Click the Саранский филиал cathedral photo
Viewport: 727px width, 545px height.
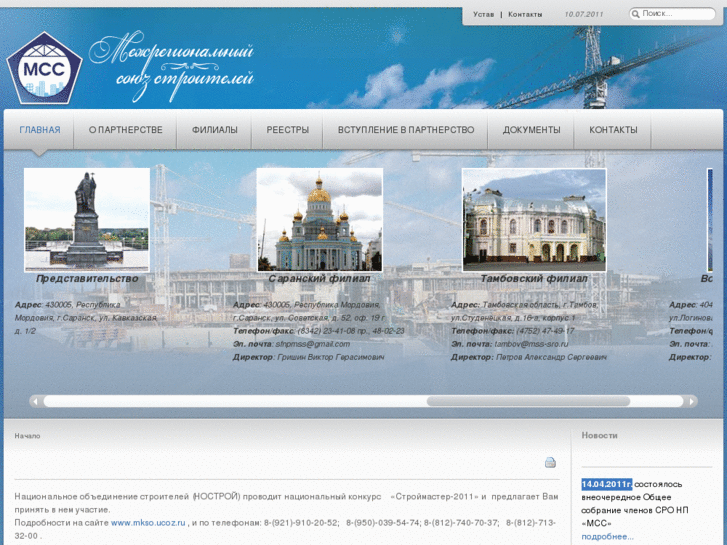pos(320,220)
